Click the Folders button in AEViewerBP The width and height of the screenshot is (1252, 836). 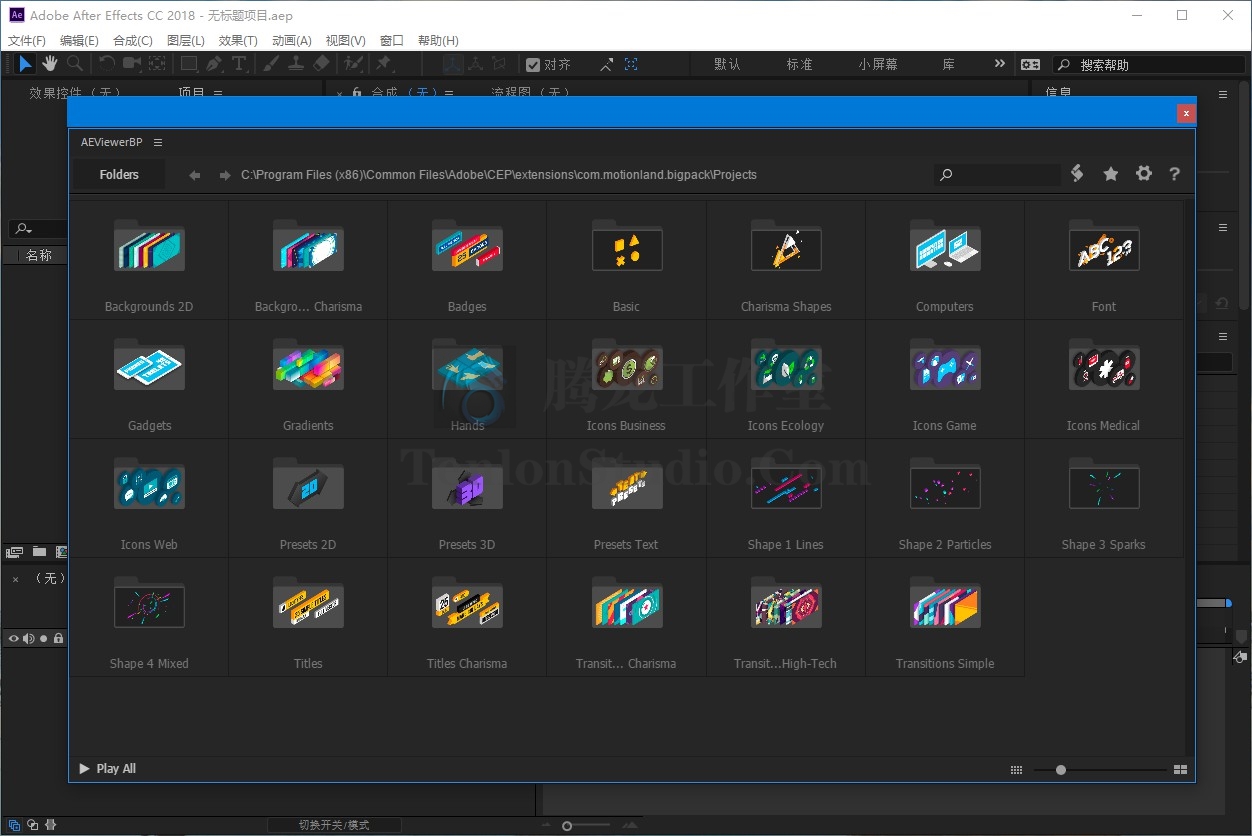coord(119,175)
